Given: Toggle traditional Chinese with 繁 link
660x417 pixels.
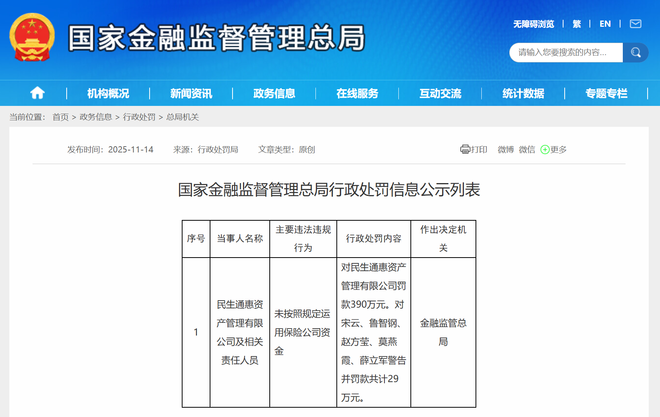Looking at the screenshot, I should pyautogui.click(x=576, y=23).
